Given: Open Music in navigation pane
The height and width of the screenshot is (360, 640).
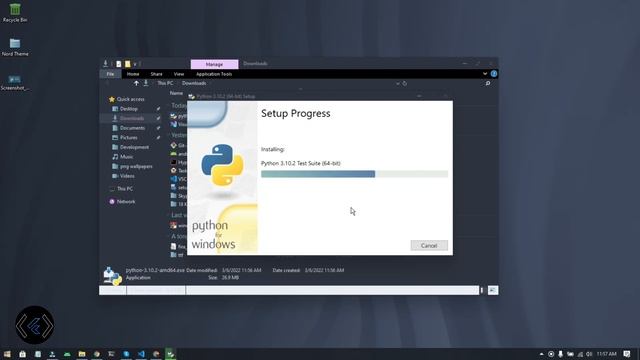Looking at the screenshot, I should (123, 157).
